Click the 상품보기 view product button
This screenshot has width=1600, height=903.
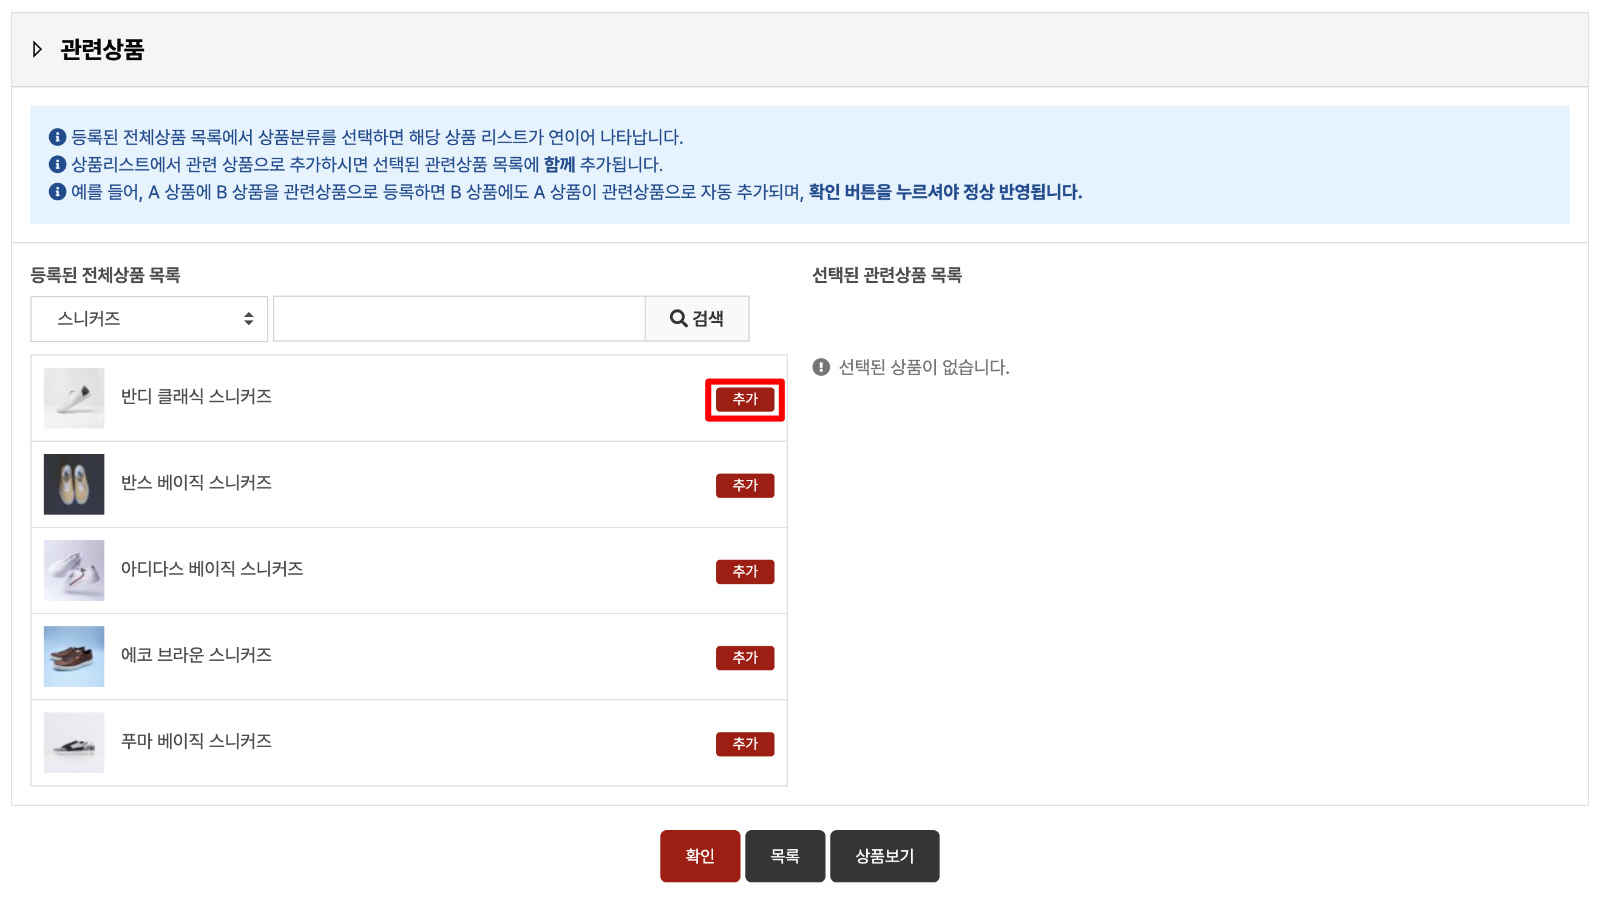tap(885, 856)
